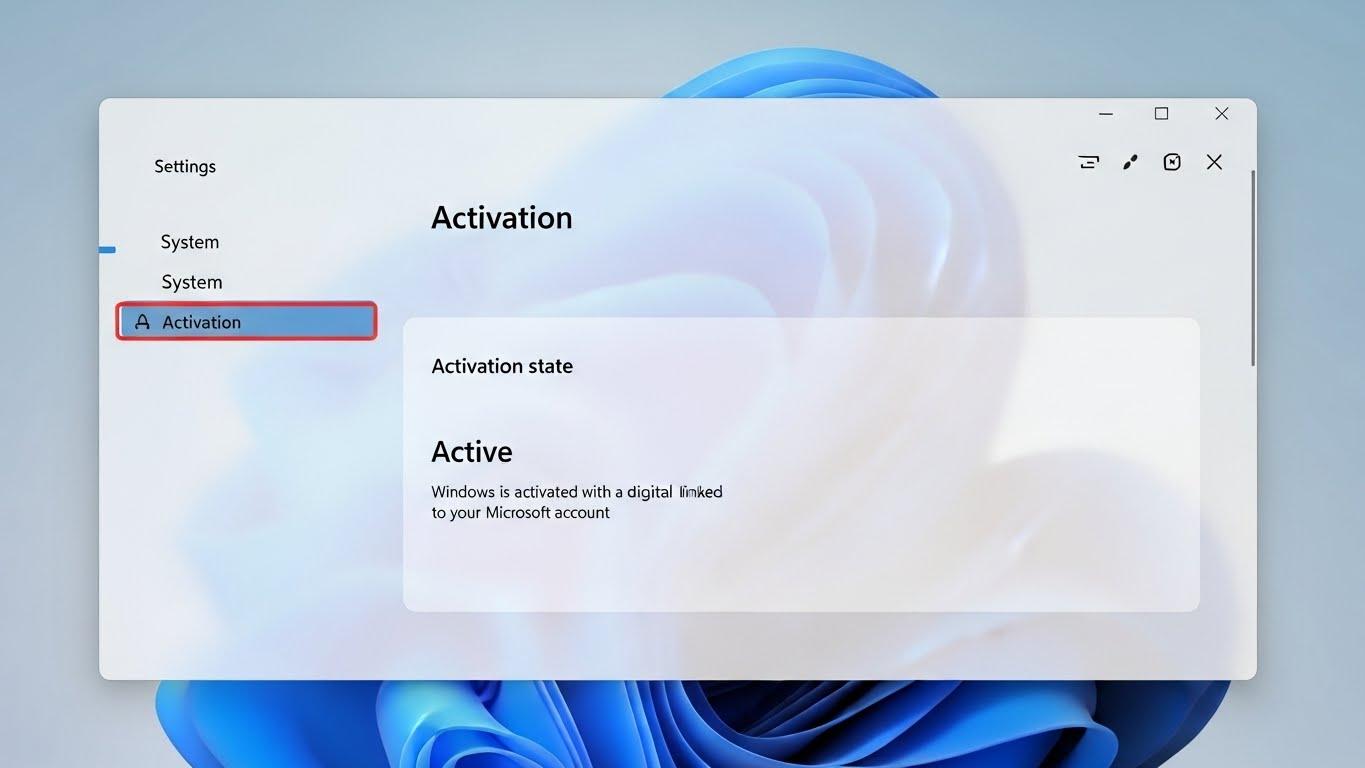1365x768 pixels.
Task: Click the X icon in the annotation toolbar
Action: (1213, 161)
